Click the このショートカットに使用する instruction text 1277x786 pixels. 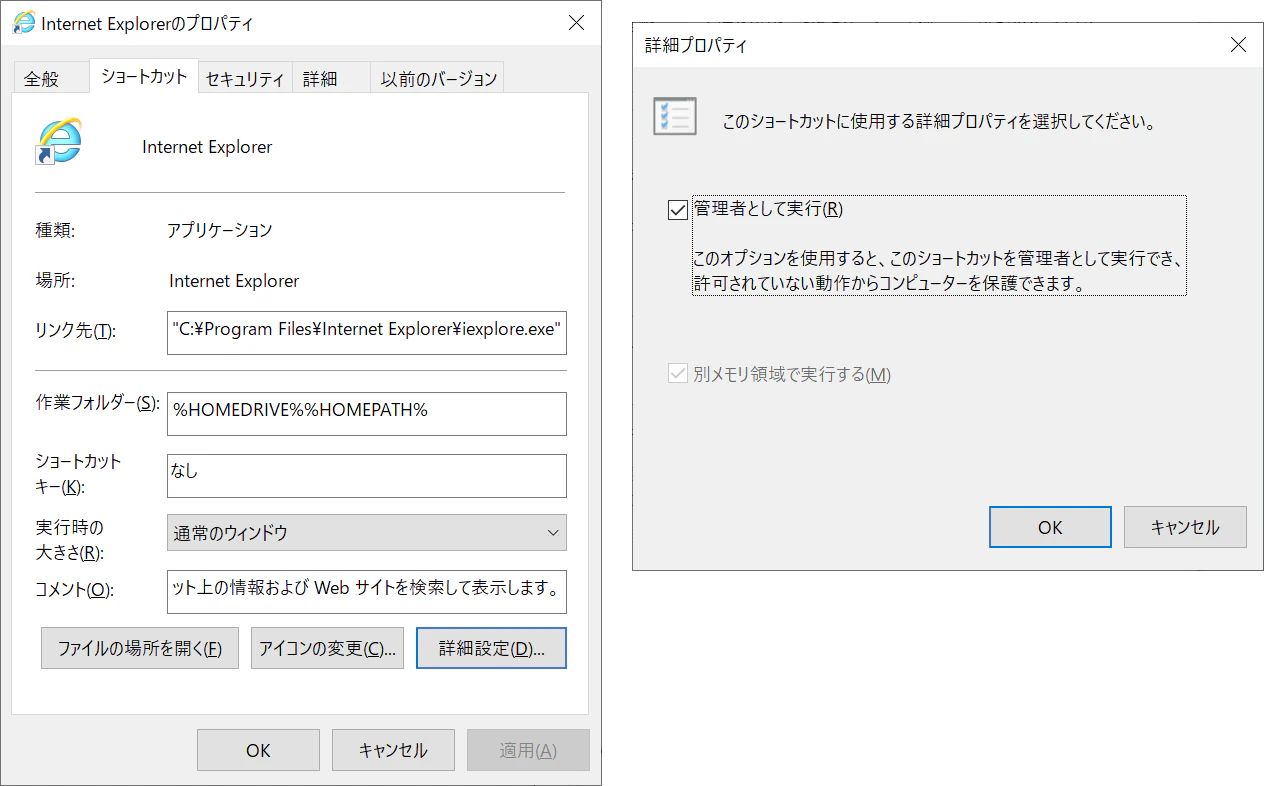click(x=939, y=124)
